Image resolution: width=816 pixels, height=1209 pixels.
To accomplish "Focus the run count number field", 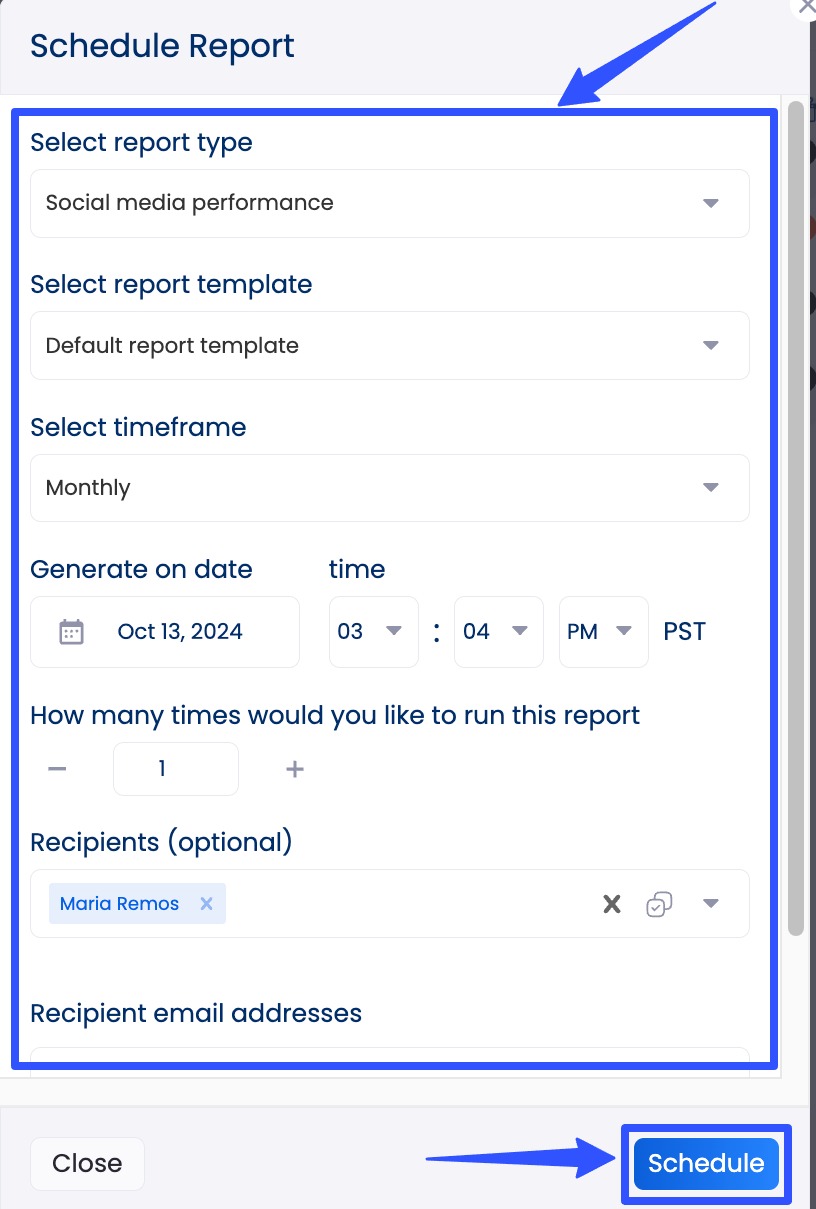I will [175, 768].
